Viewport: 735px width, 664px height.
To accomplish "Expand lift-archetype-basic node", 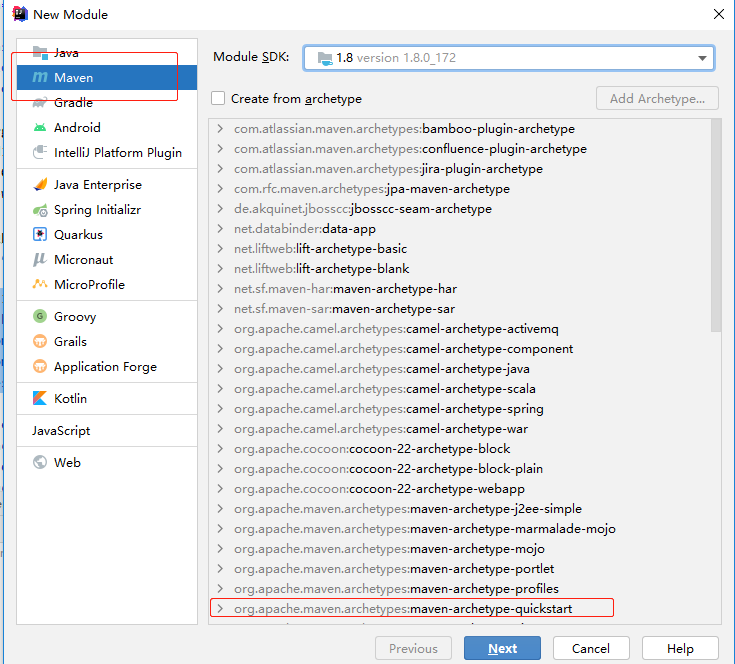I will coord(220,248).
